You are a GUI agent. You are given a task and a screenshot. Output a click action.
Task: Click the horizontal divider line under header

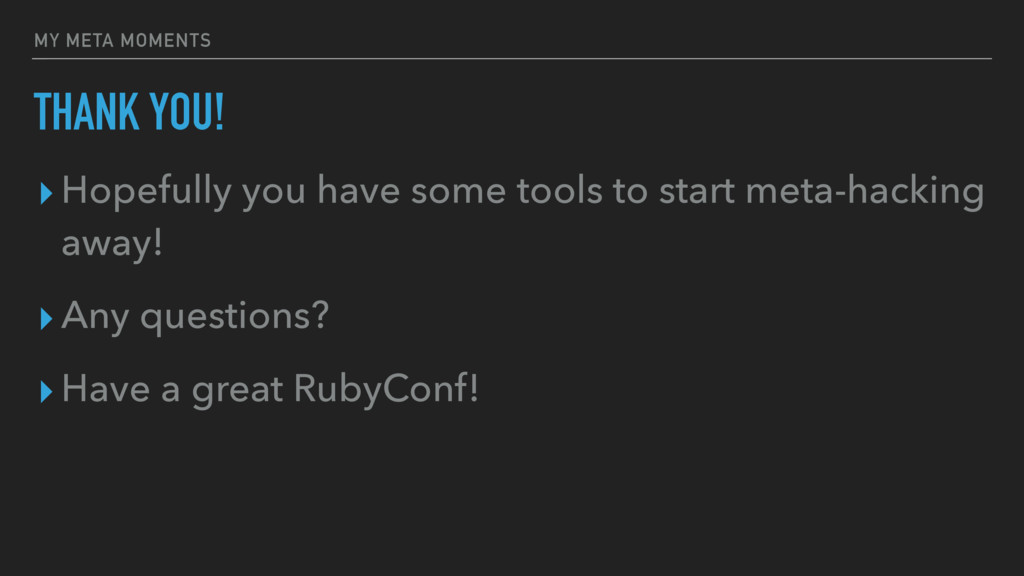(x=512, y=59)
